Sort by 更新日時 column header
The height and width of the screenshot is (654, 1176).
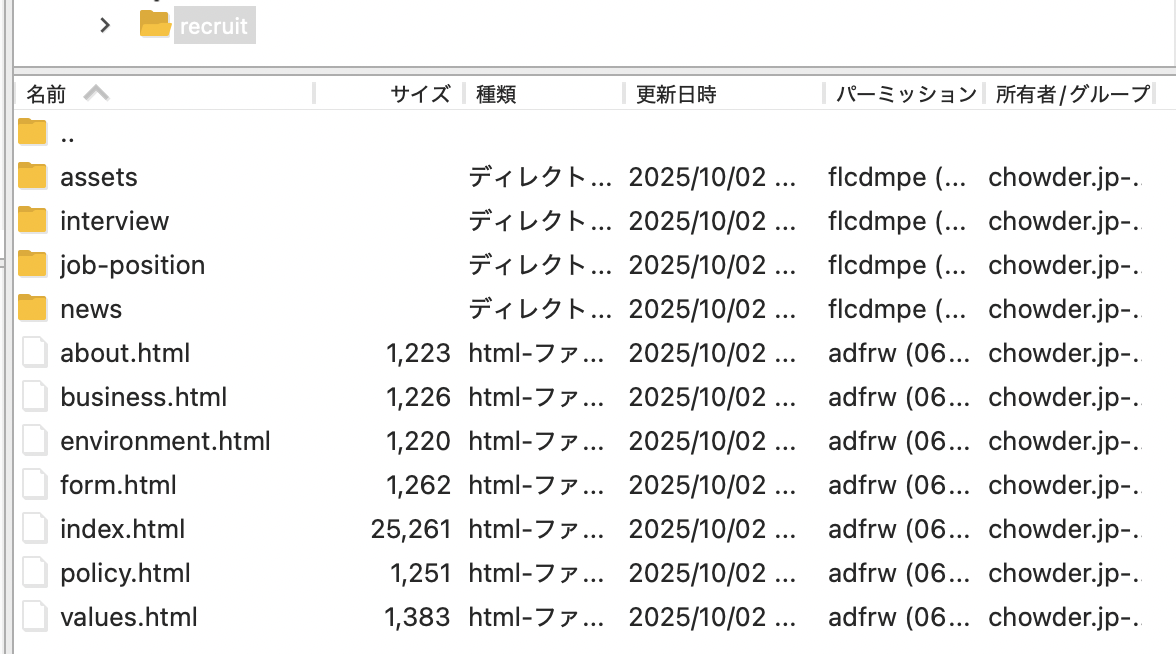click(676, 94)
